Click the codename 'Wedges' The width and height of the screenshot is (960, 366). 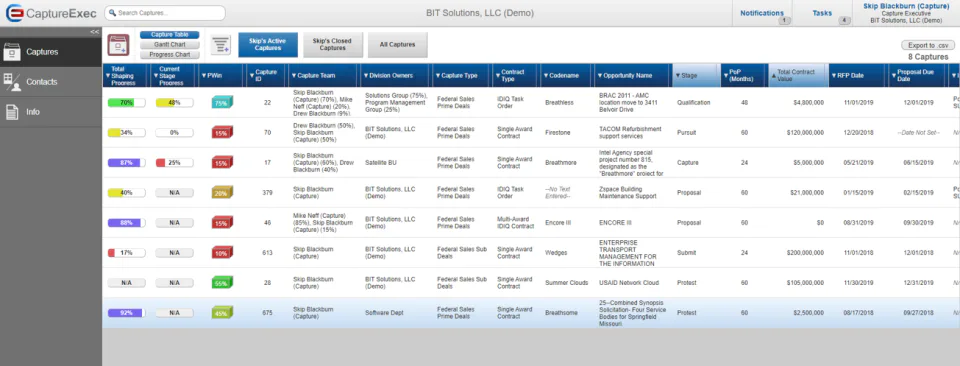click(x=556, y=253)
